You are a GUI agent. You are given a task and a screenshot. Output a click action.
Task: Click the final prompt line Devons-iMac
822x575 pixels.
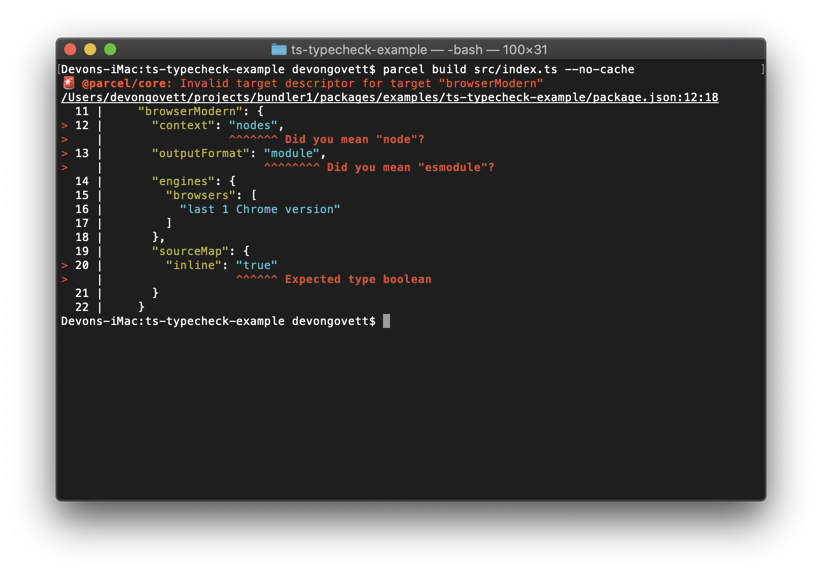(x=218, y=321)
